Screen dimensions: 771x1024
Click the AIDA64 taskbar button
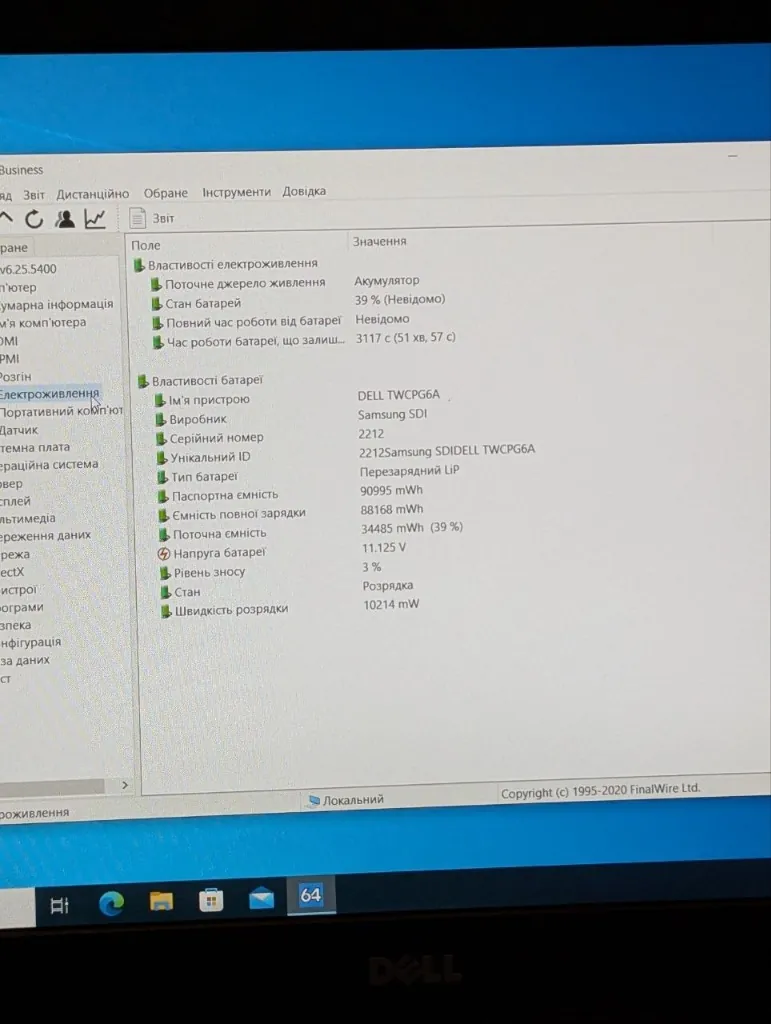311,895
